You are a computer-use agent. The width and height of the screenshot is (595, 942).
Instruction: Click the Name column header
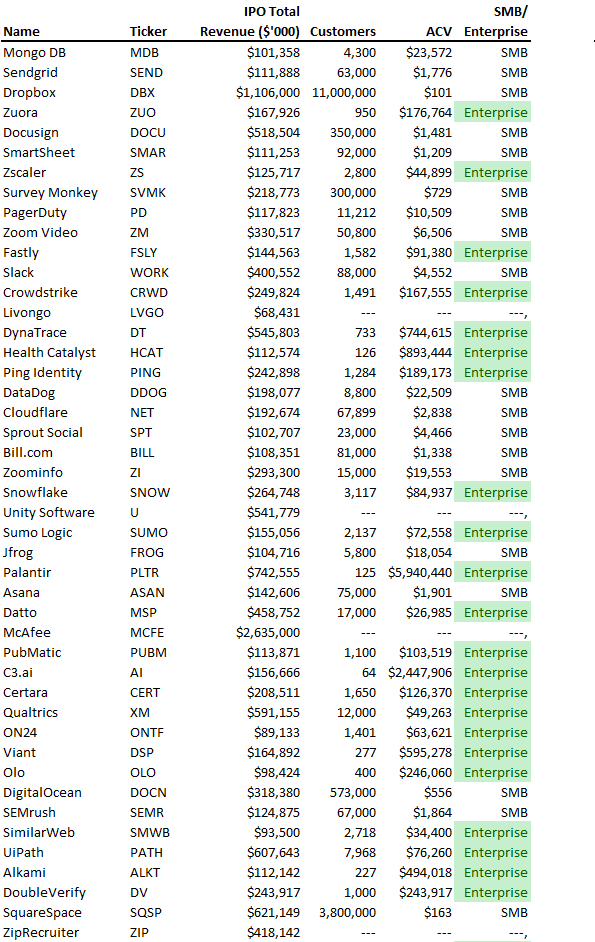point(21,32)
